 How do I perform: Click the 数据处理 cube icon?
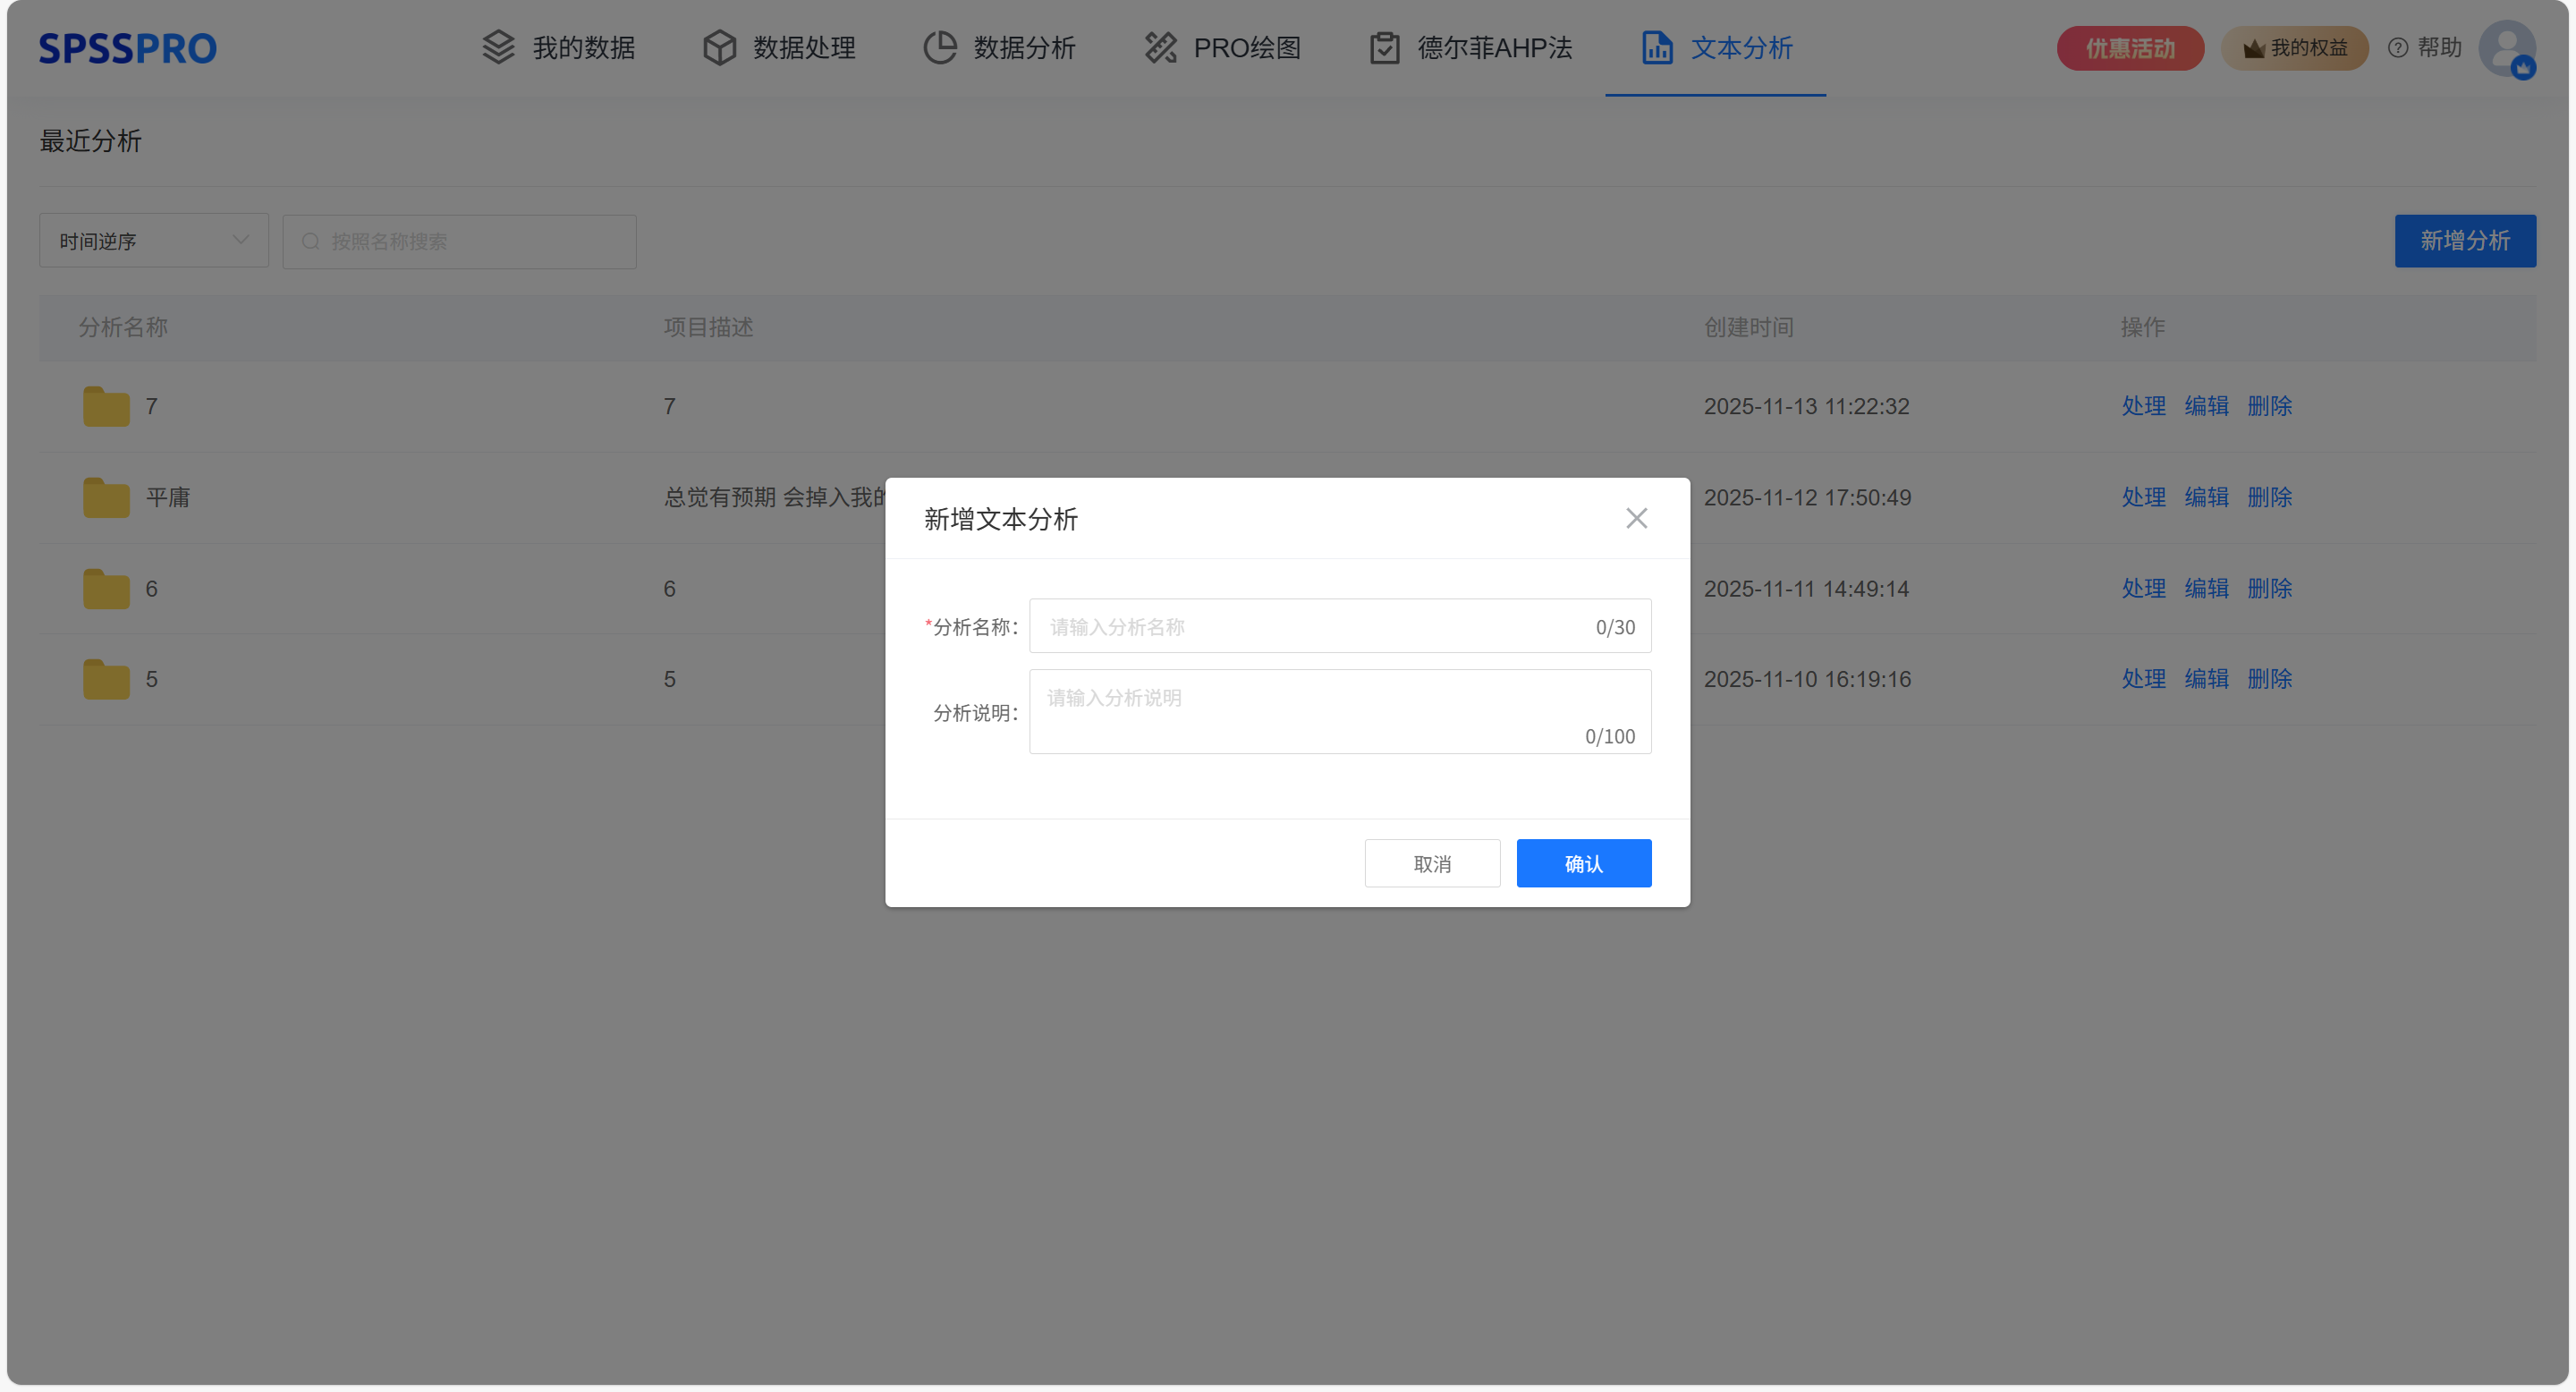(x=719, y=47)
